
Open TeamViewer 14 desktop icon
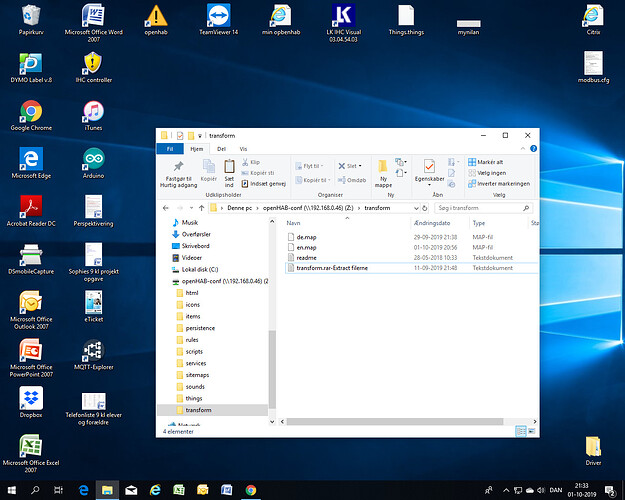[218, 20]
